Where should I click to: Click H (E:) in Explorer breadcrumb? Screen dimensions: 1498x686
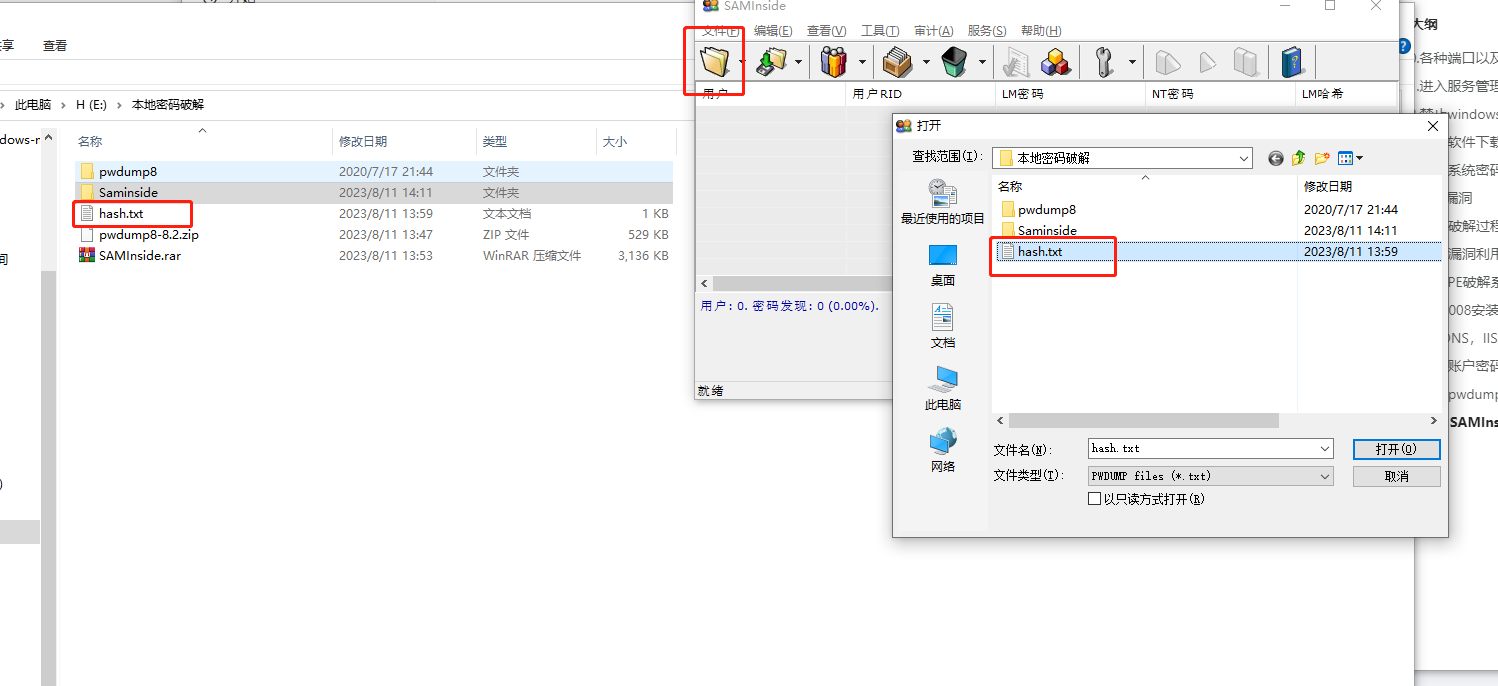(91, 104)
